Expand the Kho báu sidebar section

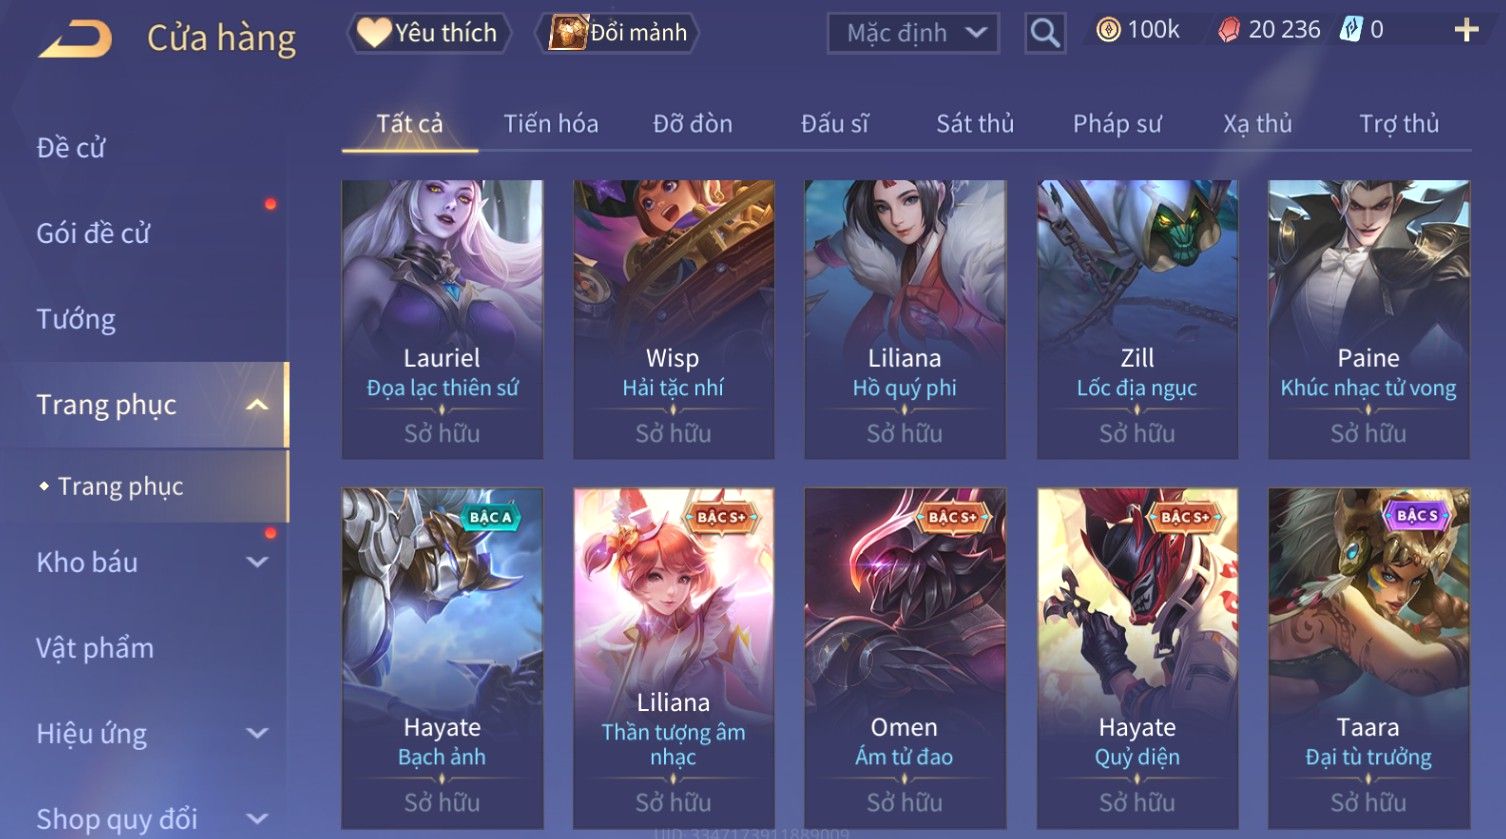(x=257, y=562)
